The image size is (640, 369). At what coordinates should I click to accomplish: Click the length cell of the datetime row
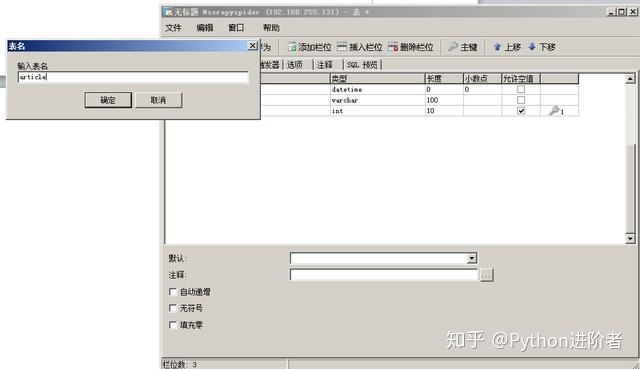coord(444,89)
